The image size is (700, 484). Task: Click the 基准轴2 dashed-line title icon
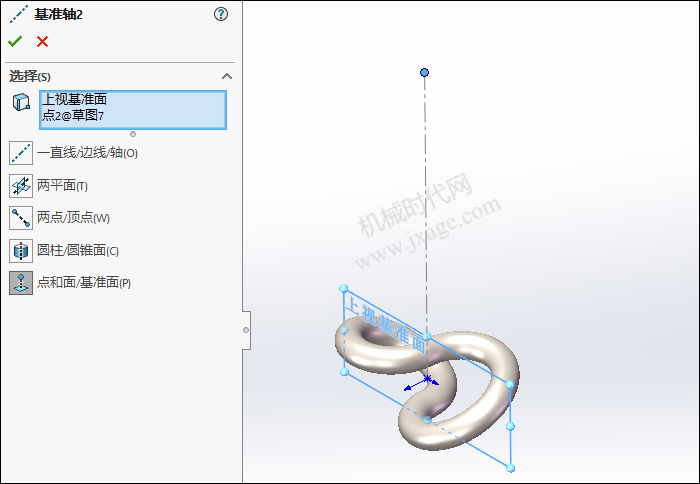(19, 15)
